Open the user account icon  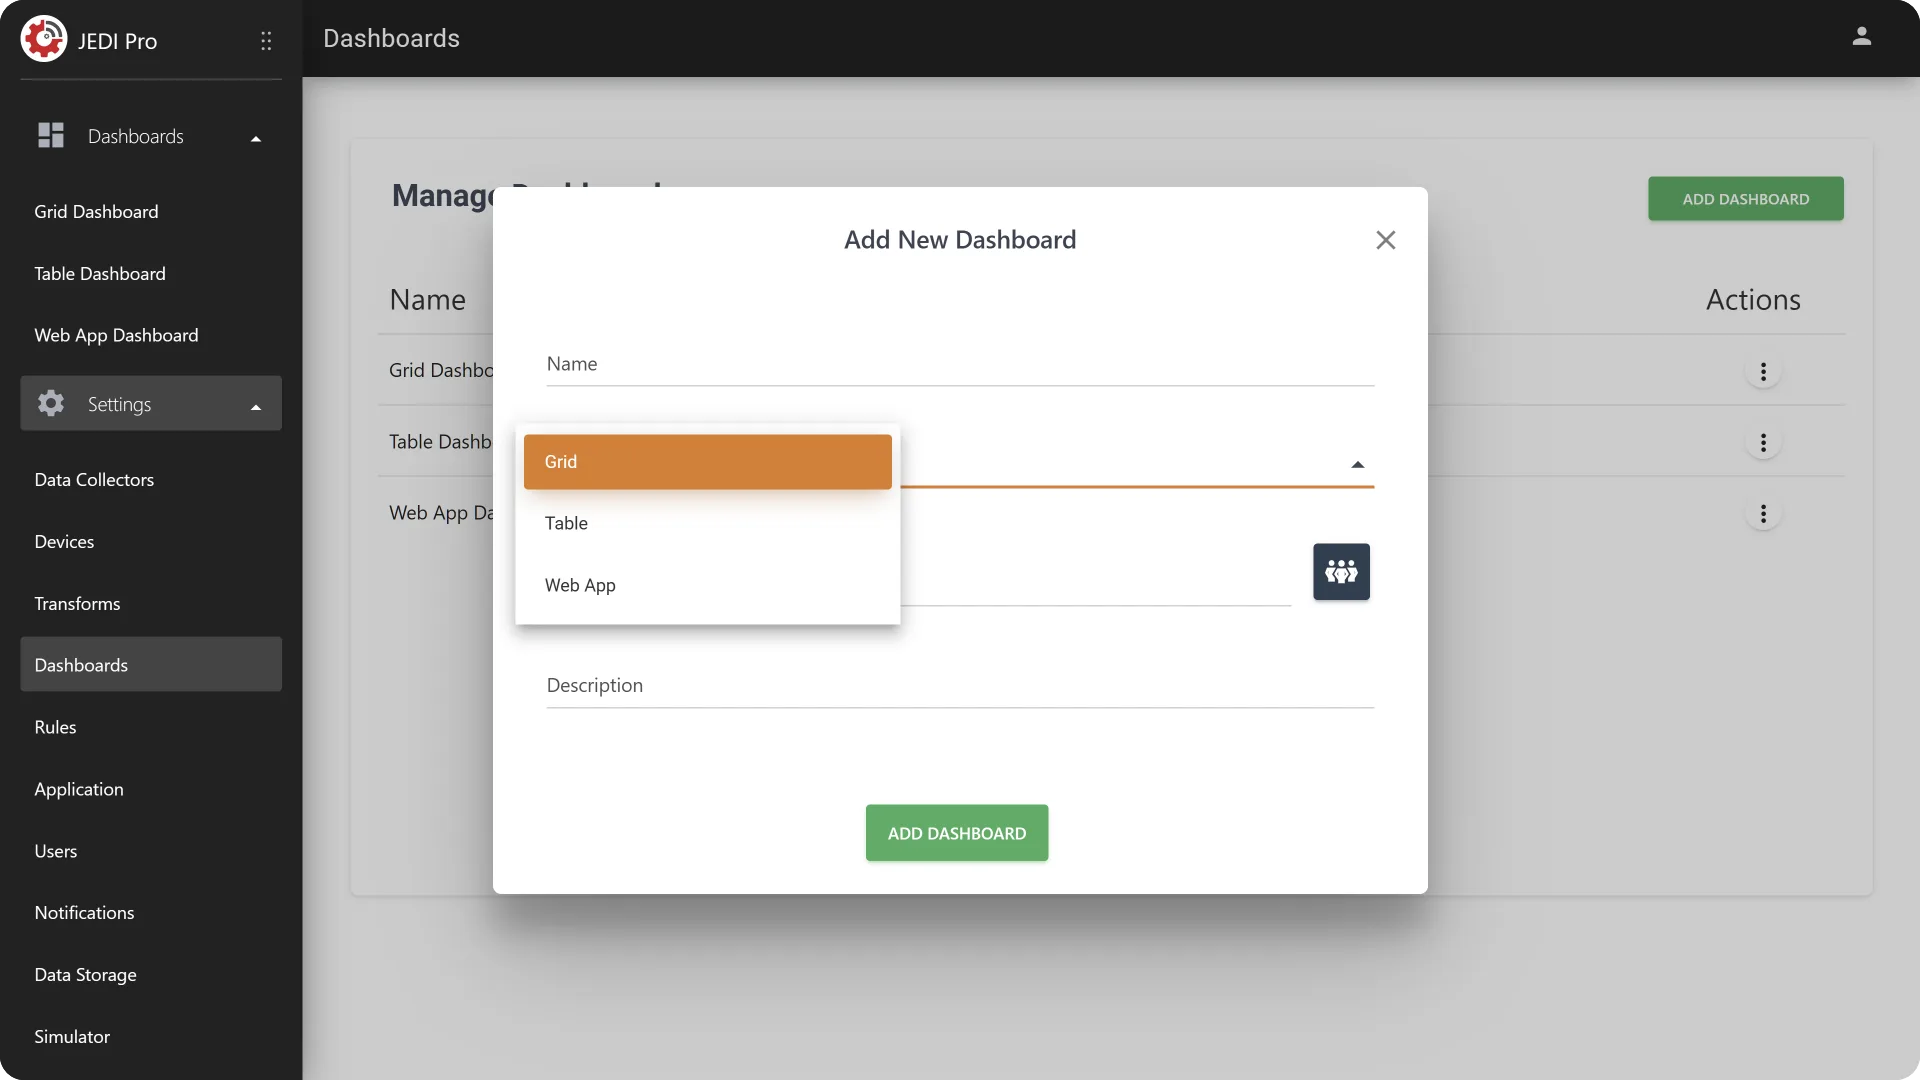click(1861, 37)
